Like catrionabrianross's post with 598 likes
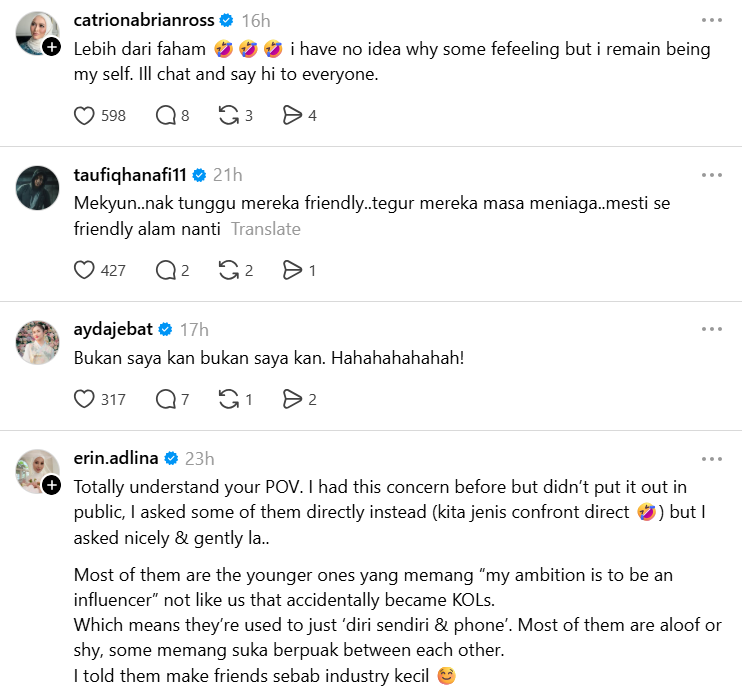The height and width of the screenshot is (695, 742). (85, 116)
